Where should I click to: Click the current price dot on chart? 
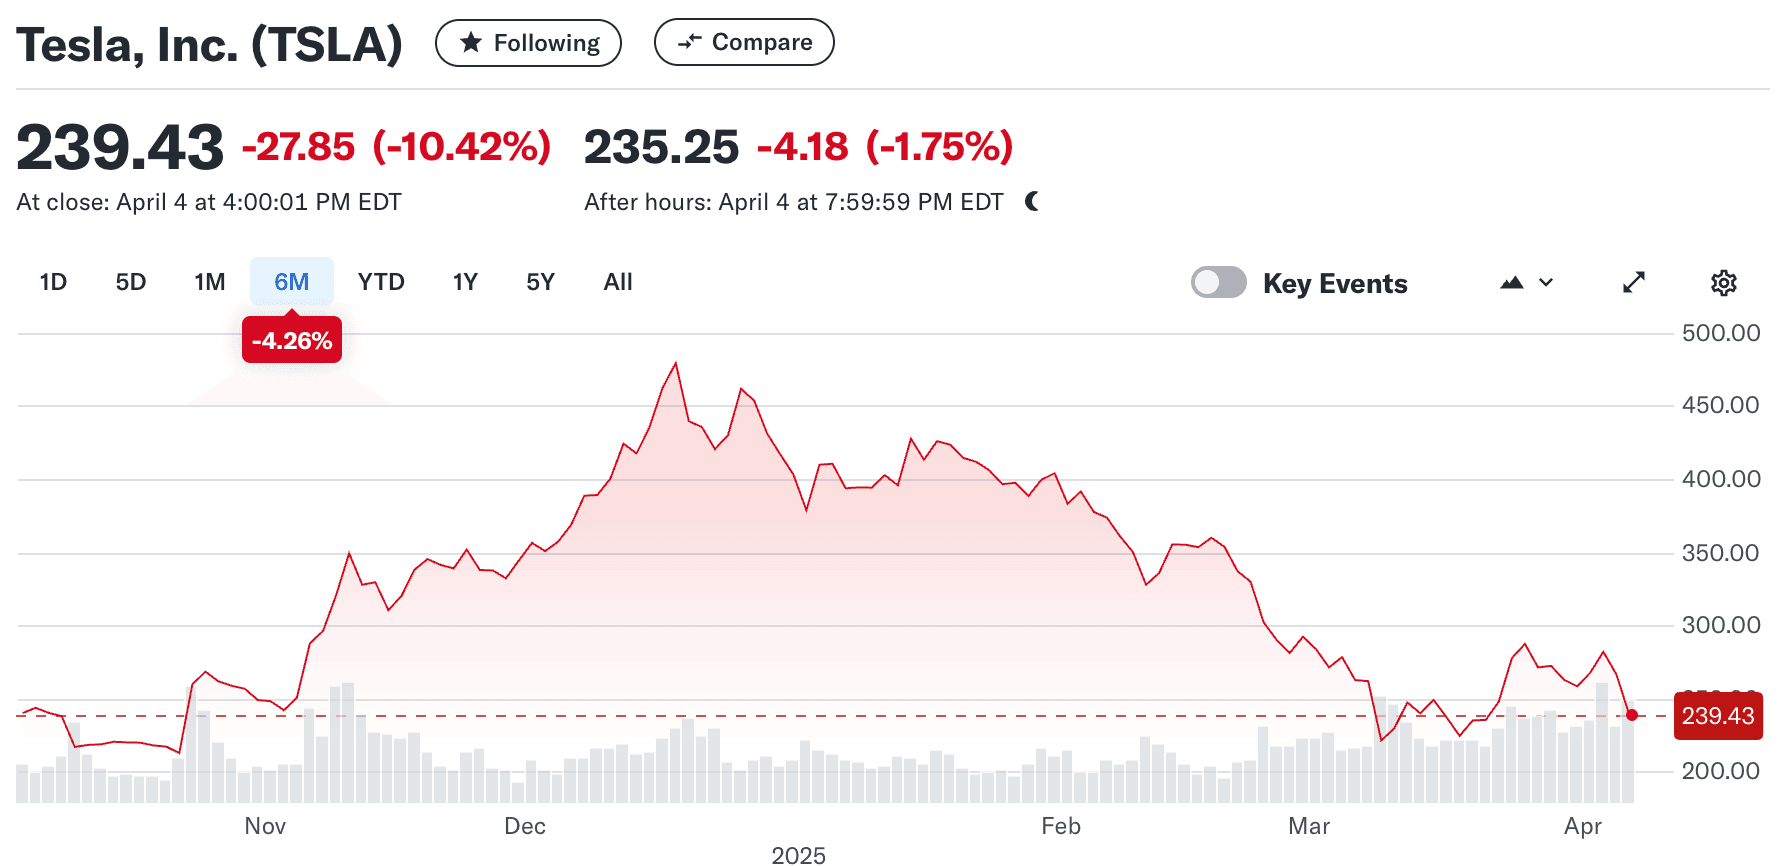[1632, 715]
